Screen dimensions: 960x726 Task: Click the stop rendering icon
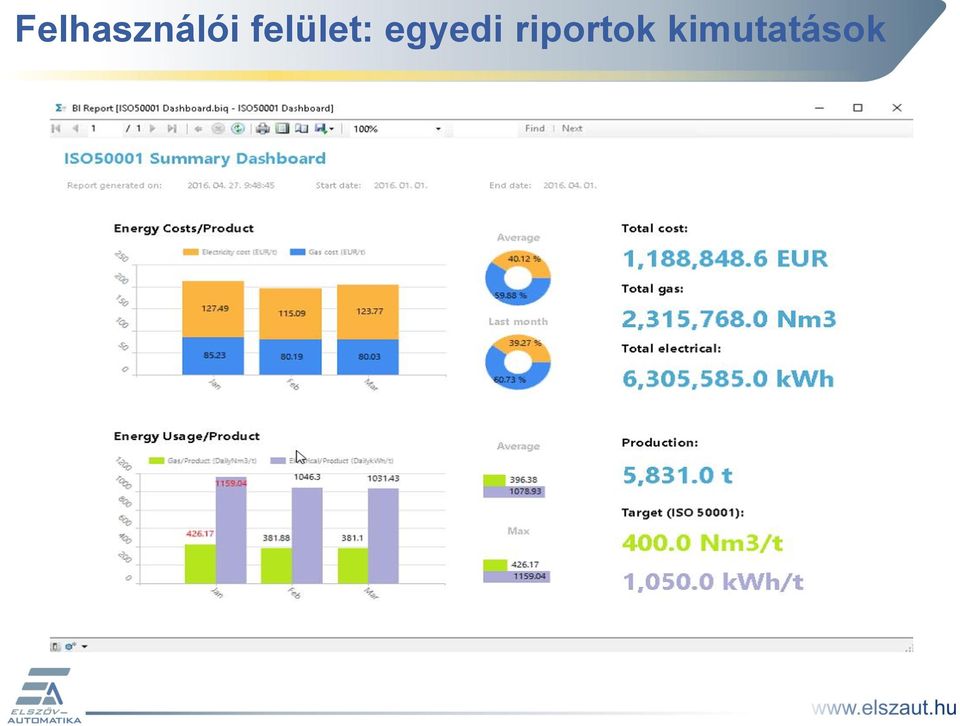coord(218,129)
